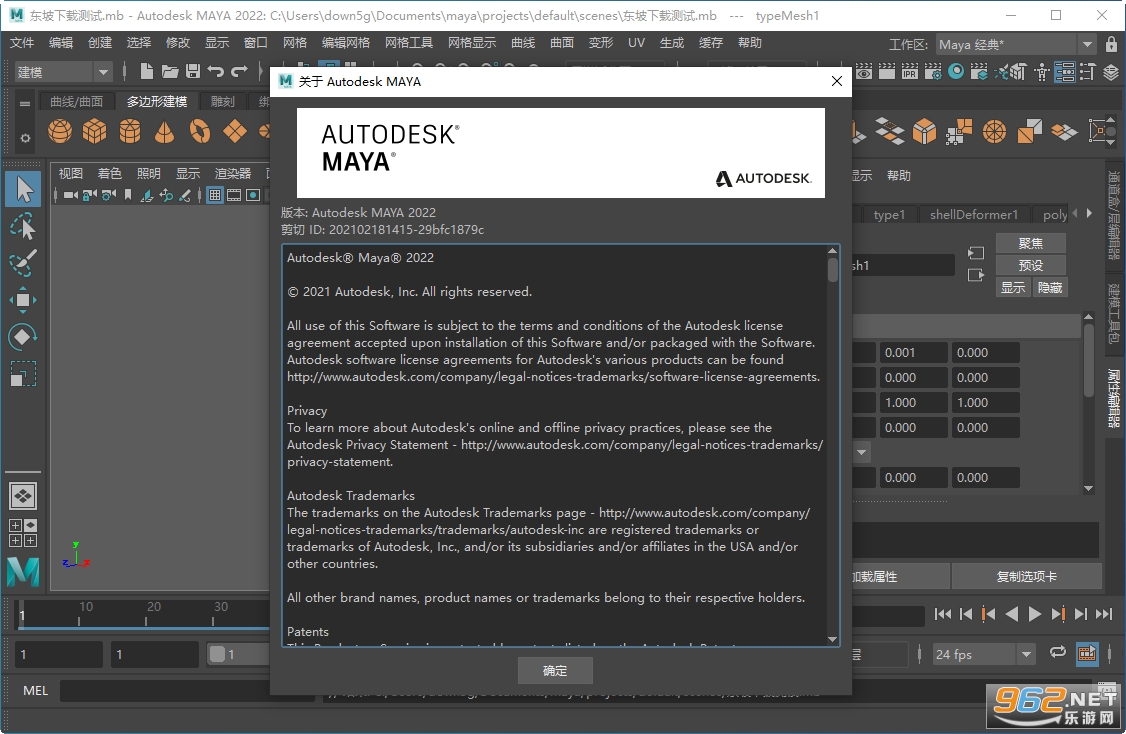The width and height of the screenshot is (1126, 734).
Task: Create a polygon cylinder from shelf
Action: 130,131
